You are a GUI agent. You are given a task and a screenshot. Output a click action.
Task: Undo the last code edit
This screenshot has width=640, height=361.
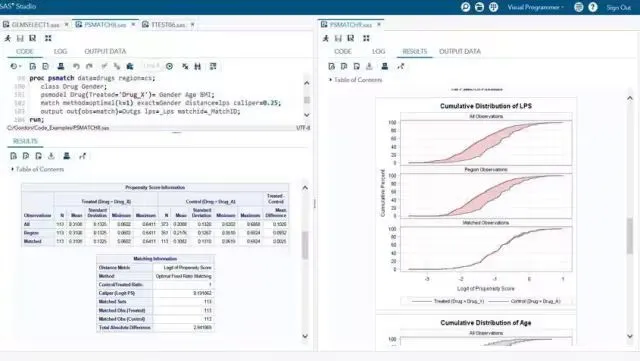pyautogui.click(x=76, y=66)
